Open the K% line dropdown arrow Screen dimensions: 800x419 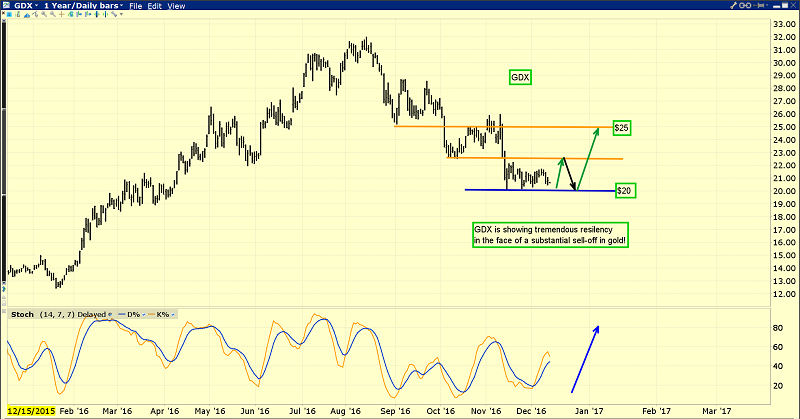(x=172, y=314)
